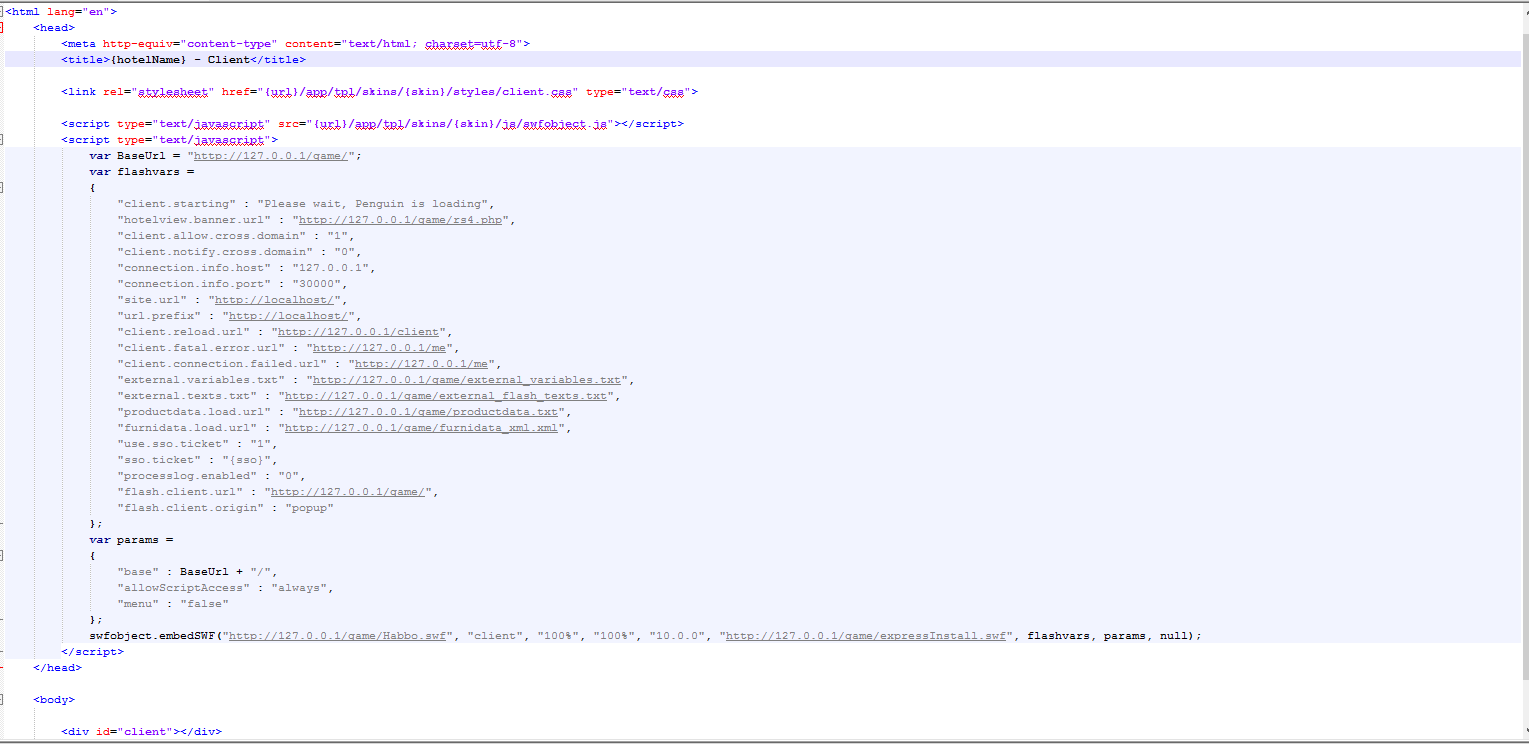The image size is (1529, 744).
Task: Click the closing </head> tag
Action: [x=57, y=668]
